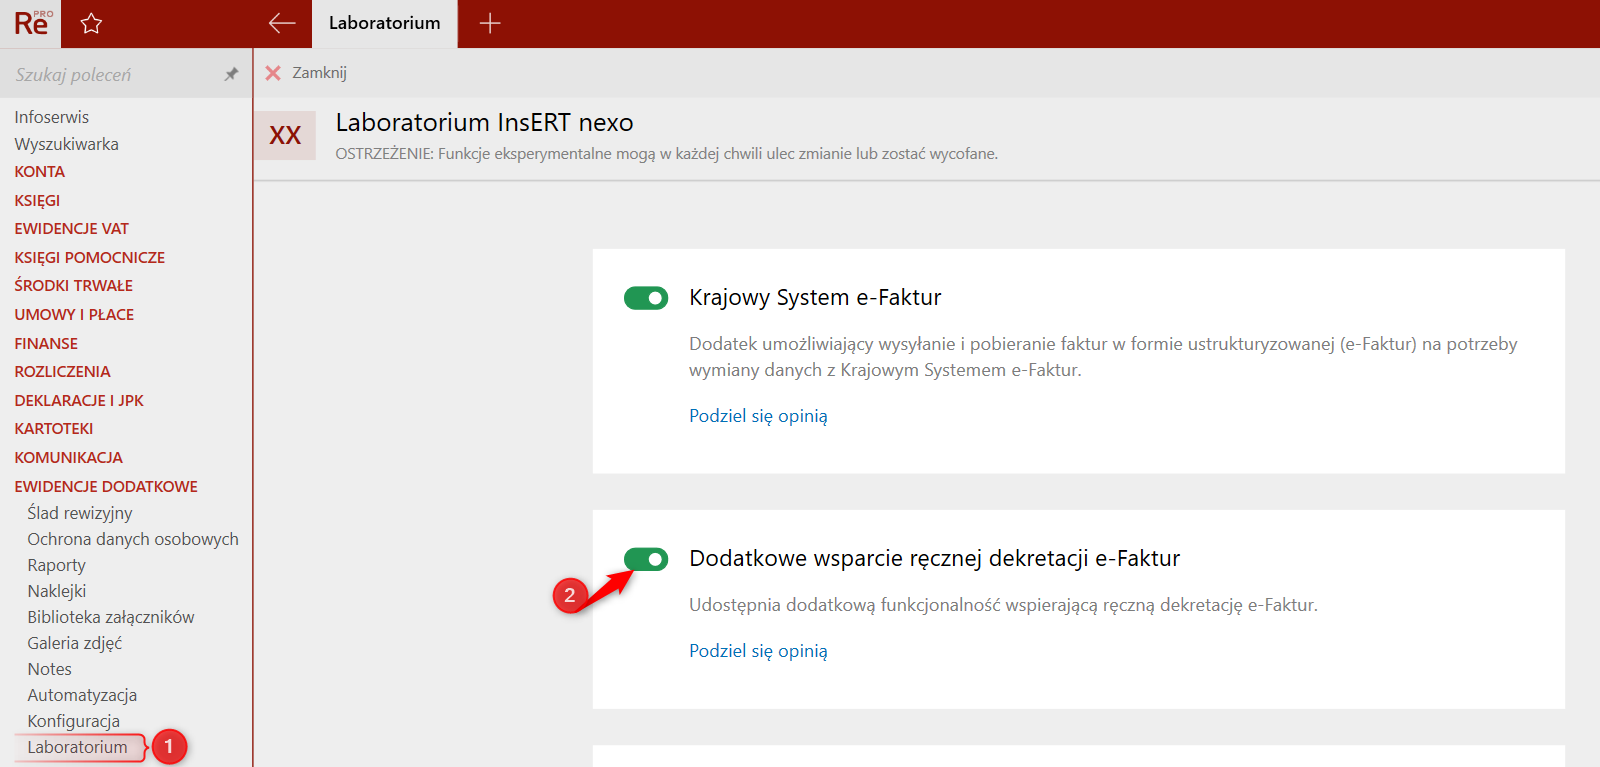1600x767 pixels.
Task: Open Ślad rewizyjny
Action: 80,513
